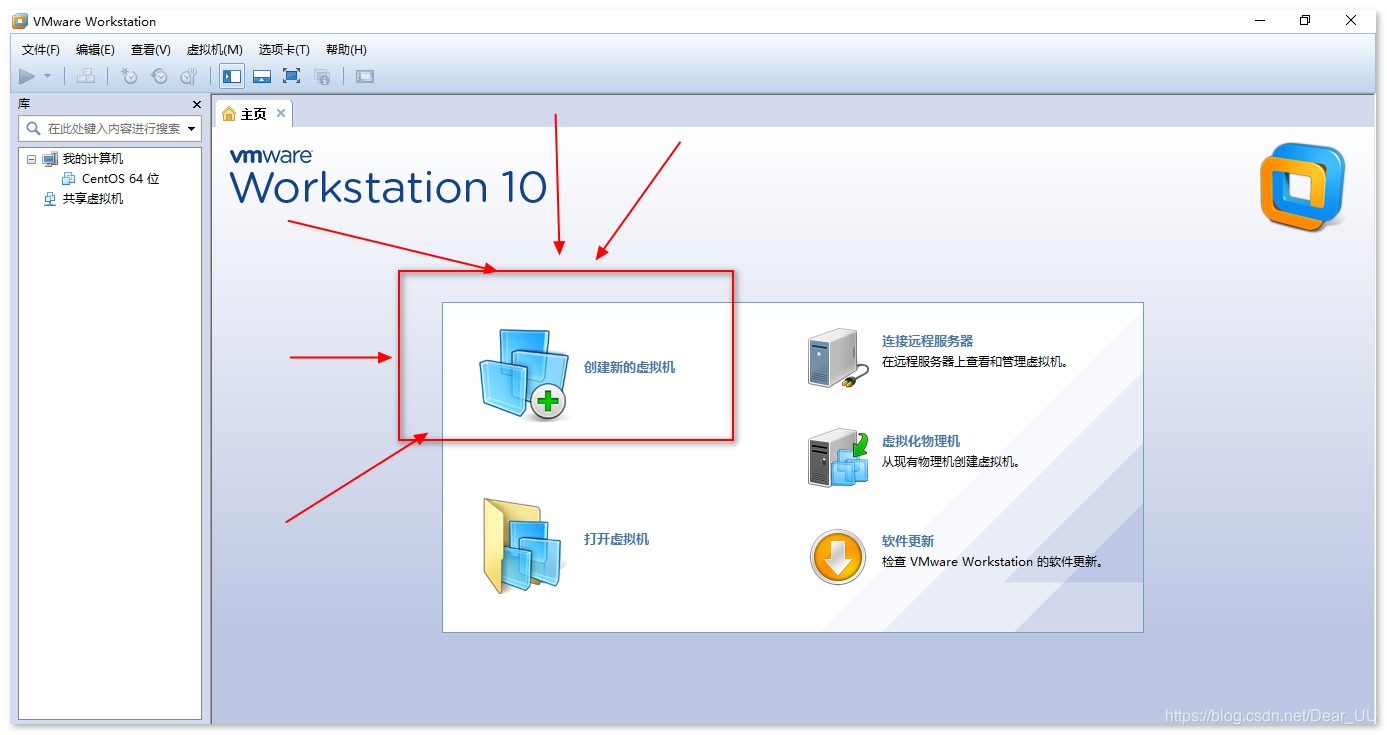Open the 查看(V) menu

pos(151,50)
